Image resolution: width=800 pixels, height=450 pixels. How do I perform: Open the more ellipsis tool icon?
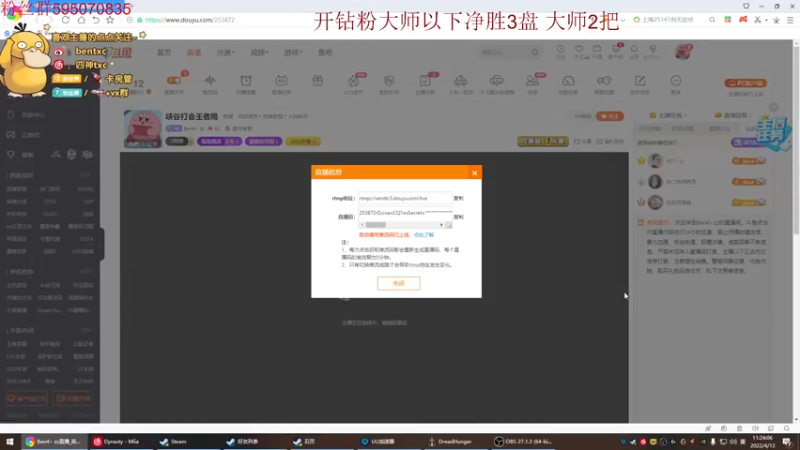(676, 83)
